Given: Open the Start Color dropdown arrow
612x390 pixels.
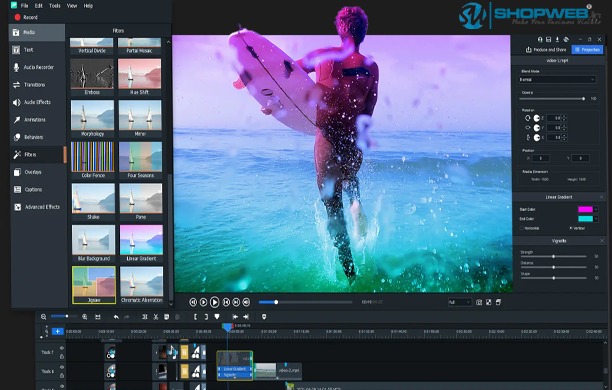Looking at the screenshot, I should pyautogui.click(x=596, y=210).
